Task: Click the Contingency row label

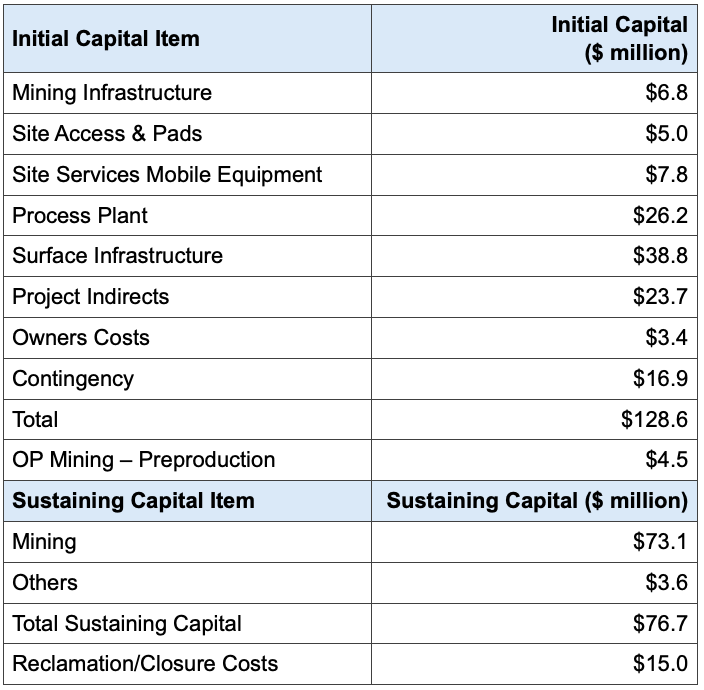Action: (x=73, y=379)
